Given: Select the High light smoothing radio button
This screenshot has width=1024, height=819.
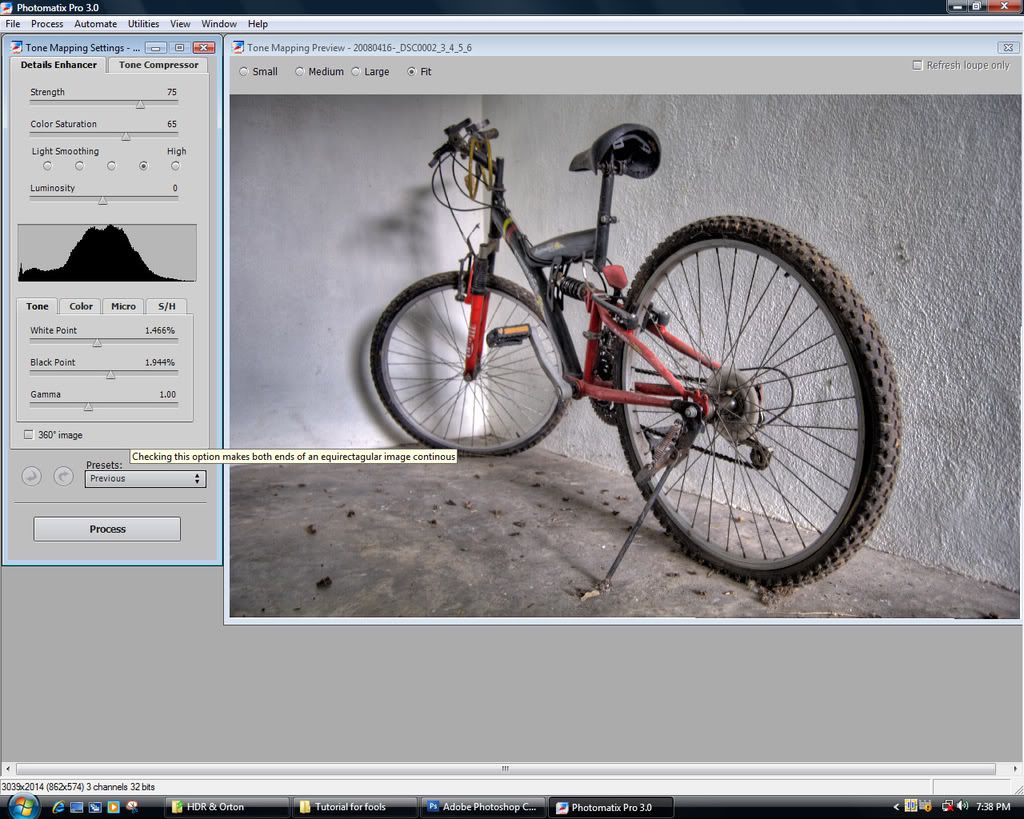Looking at the screenshot, I should pos(175,166).
